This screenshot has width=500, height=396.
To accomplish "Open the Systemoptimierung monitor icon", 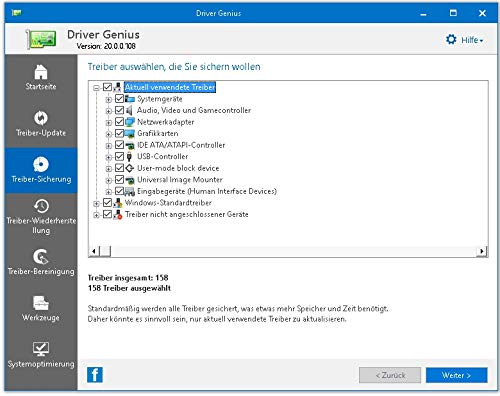I will 41,349.
